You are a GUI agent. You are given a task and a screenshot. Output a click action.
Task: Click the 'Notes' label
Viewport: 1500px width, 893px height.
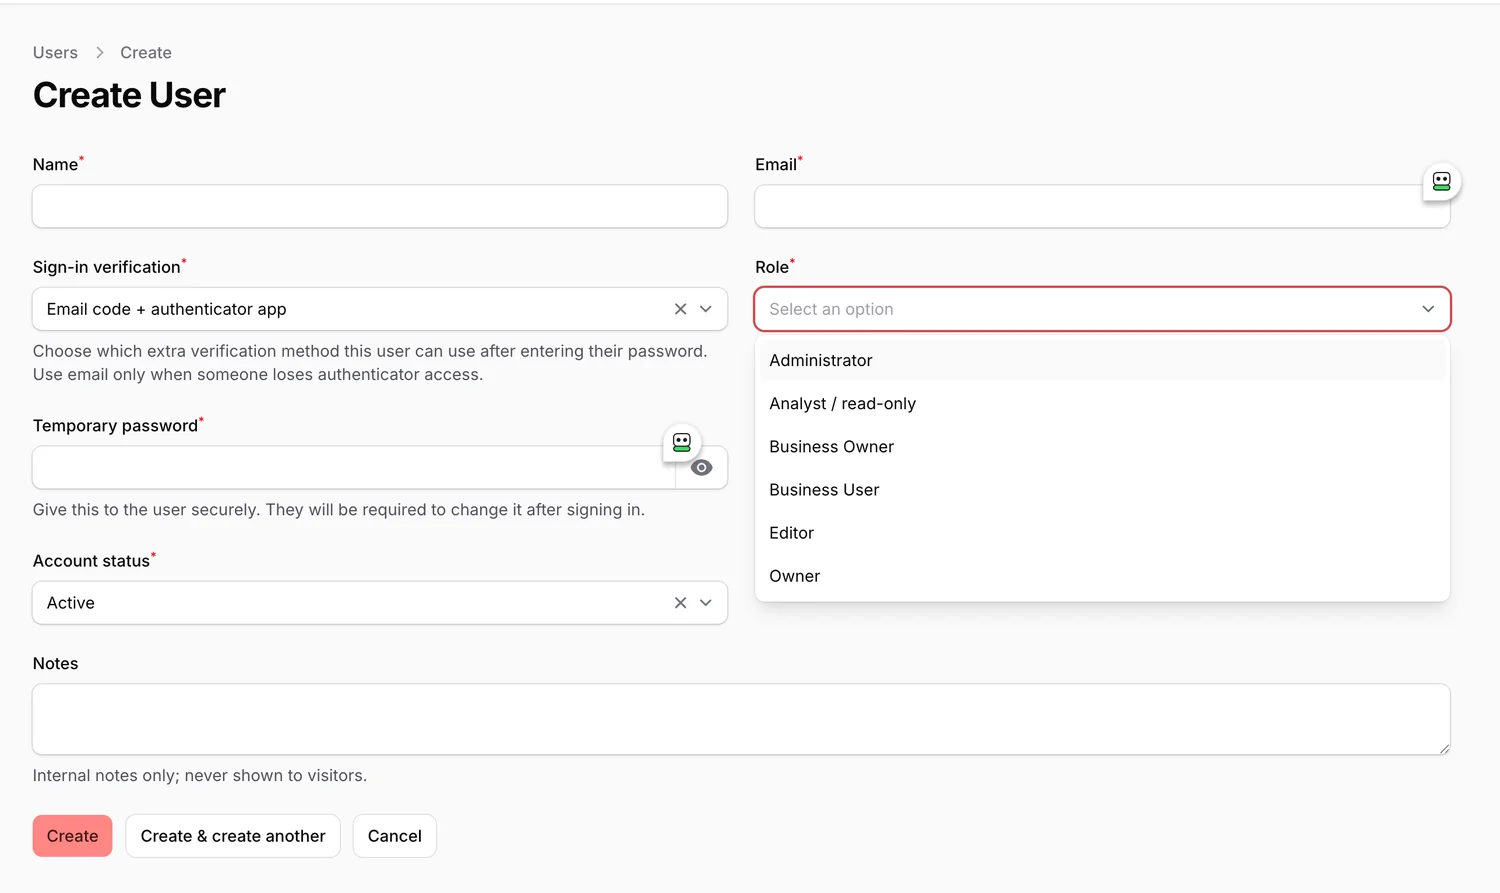[55, 663]
